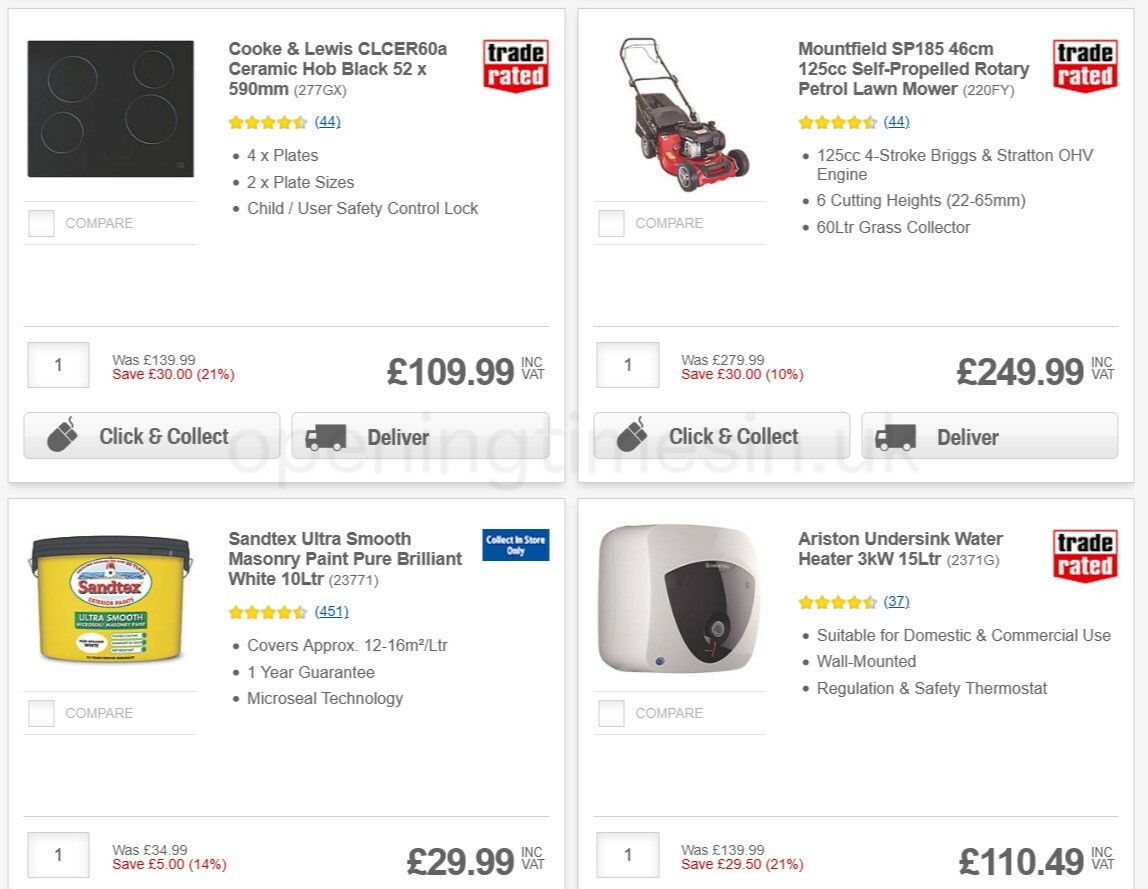
Task: Open the (44) reviews link for the Mountfield mower
Action: [896, 121]
